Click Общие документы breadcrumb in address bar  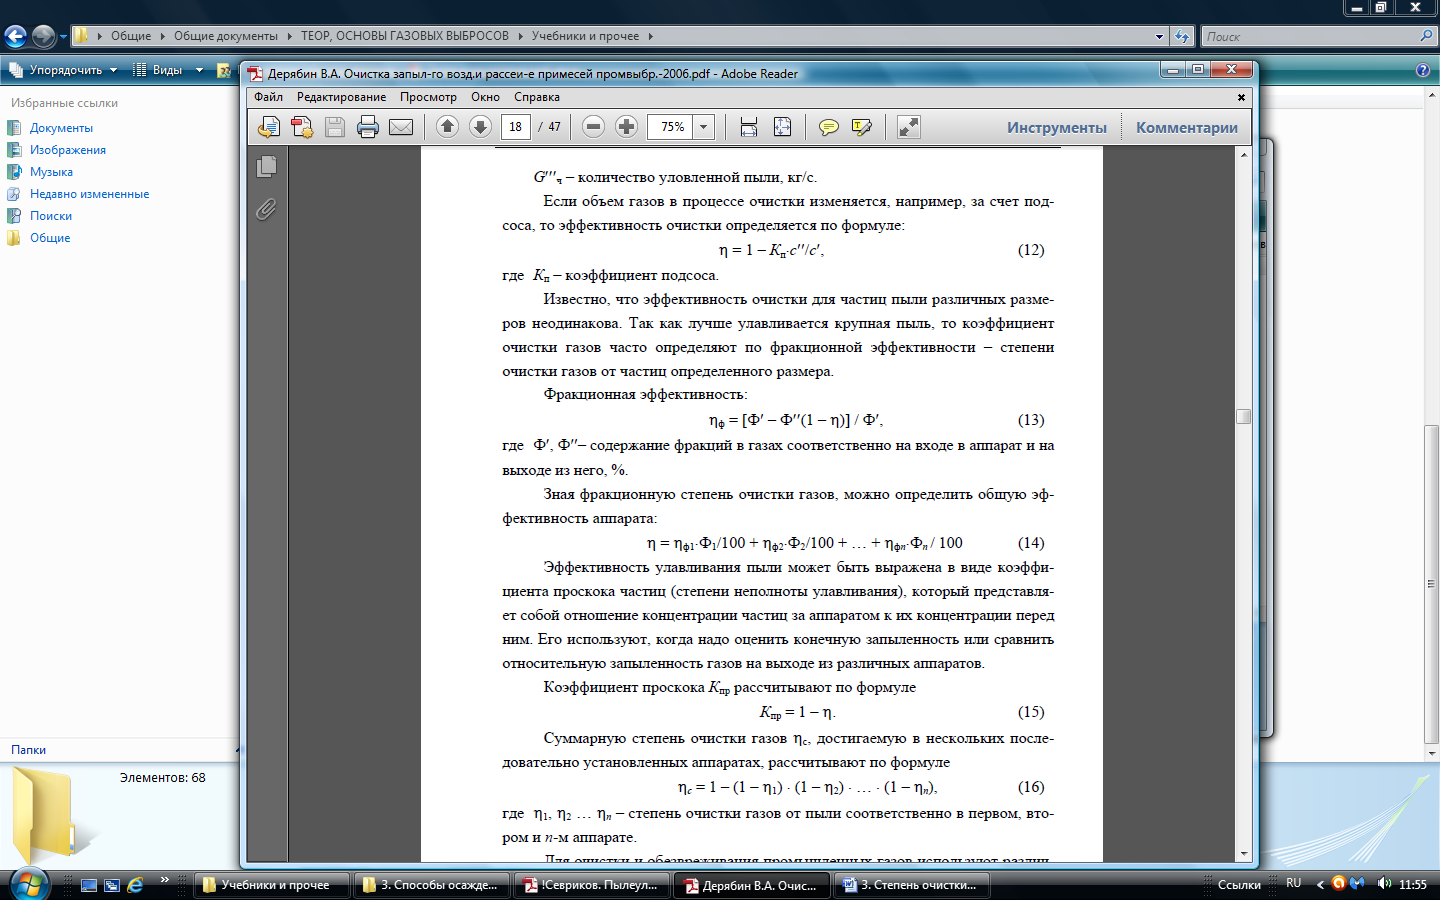(226, 36)
